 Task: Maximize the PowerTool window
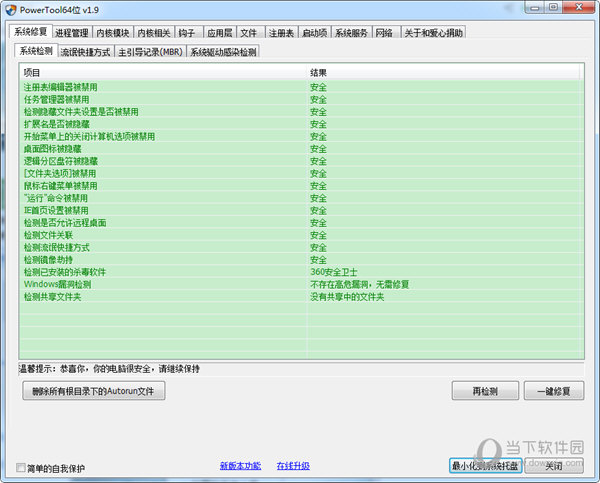[553, 8]
